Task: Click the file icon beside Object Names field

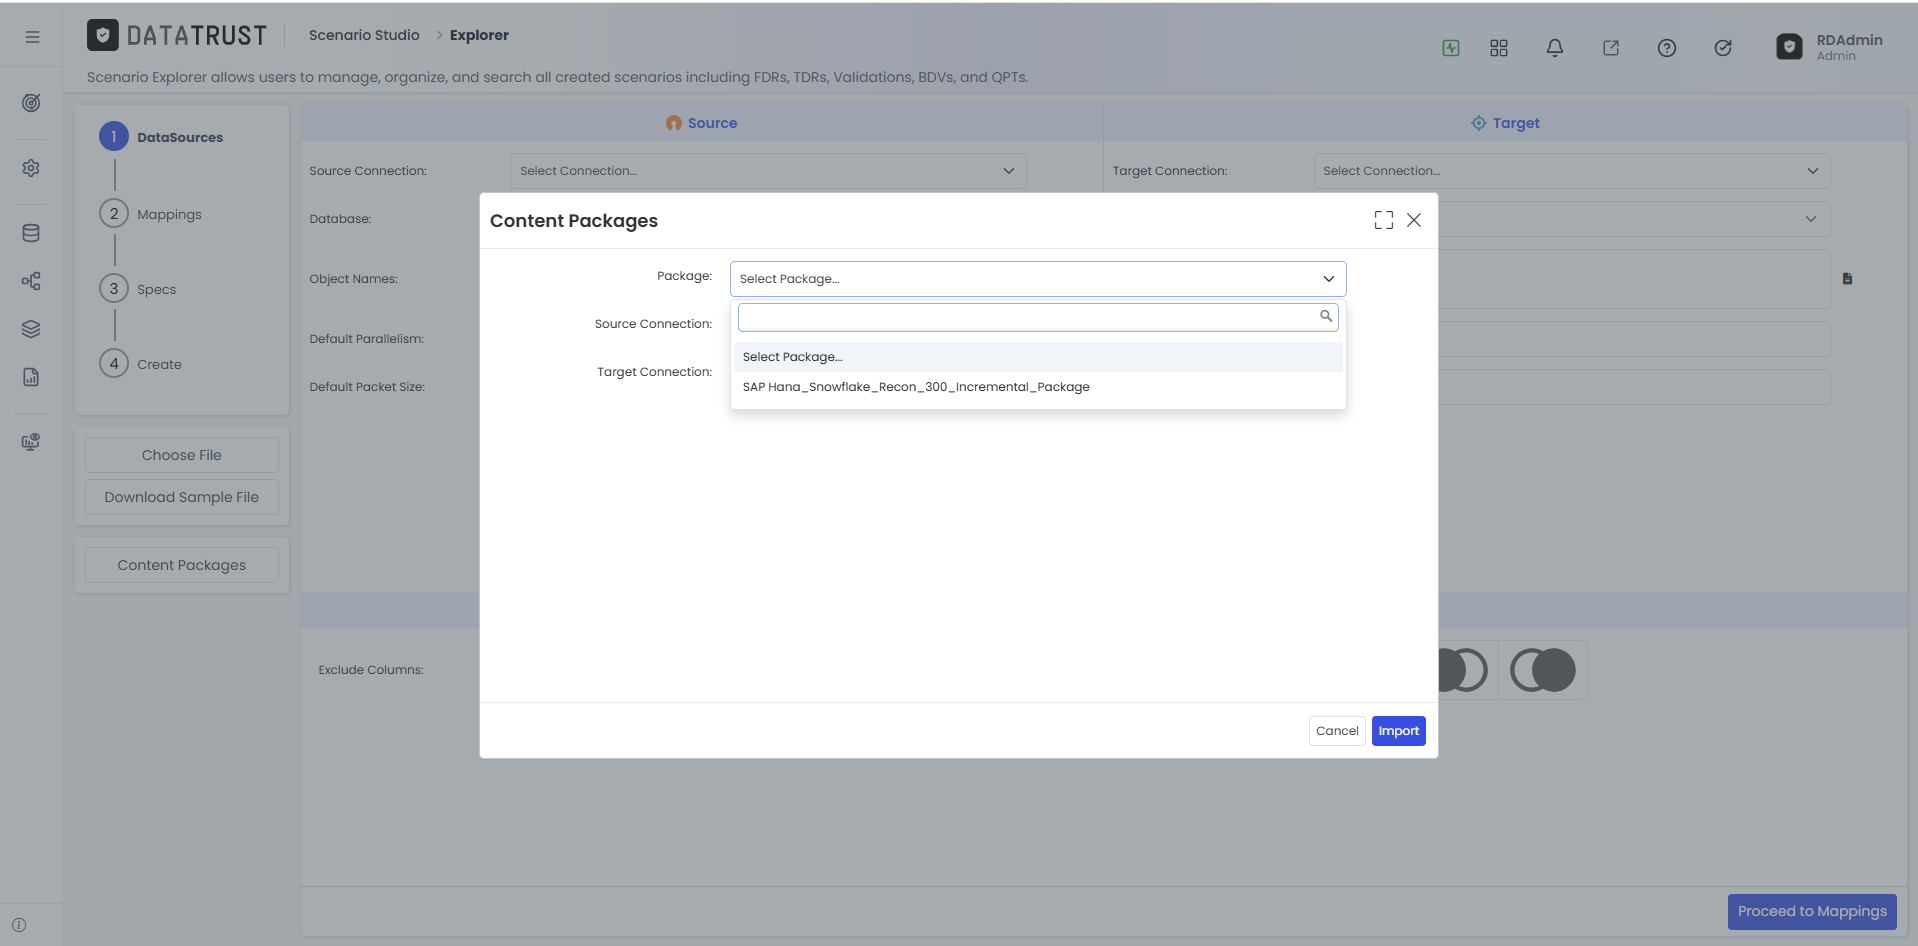Action: click(x=1847, y=279)
